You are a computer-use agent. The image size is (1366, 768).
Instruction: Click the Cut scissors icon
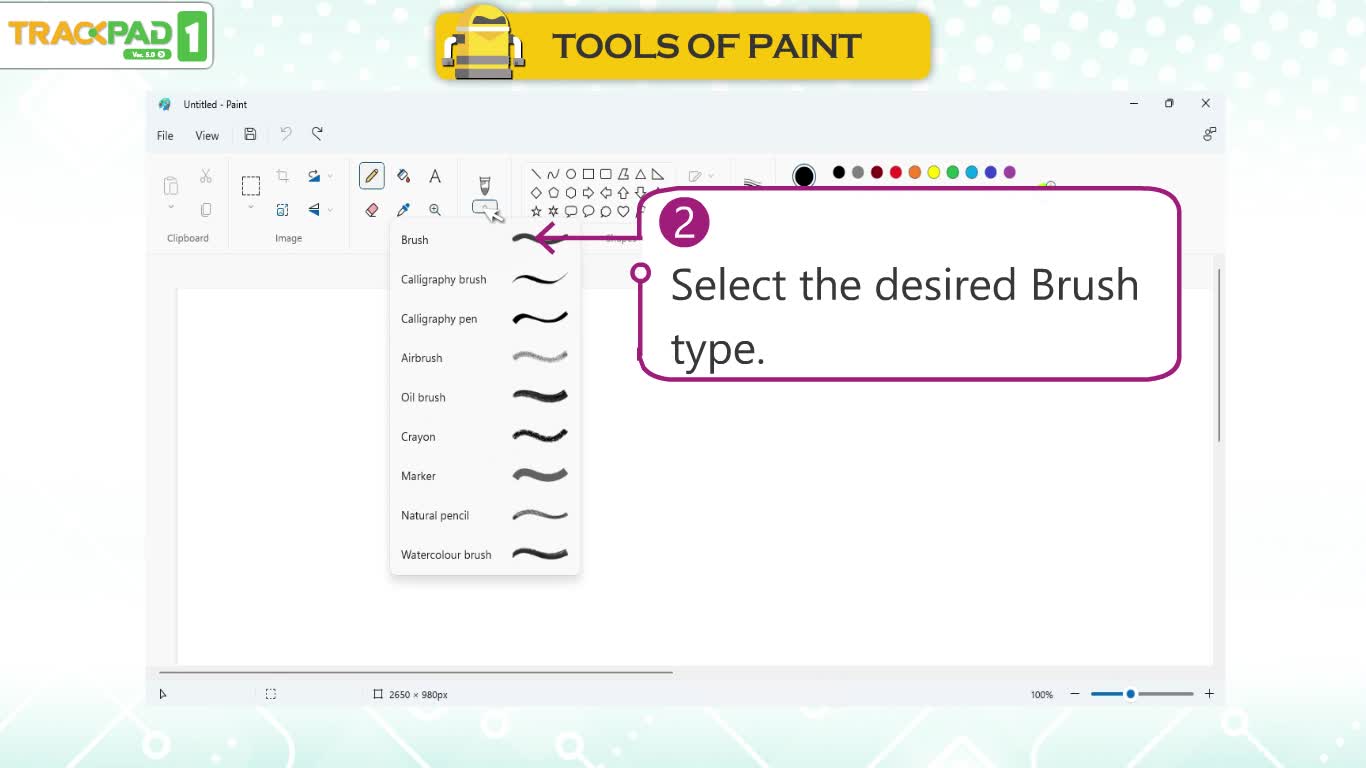[x=206, y=176]
